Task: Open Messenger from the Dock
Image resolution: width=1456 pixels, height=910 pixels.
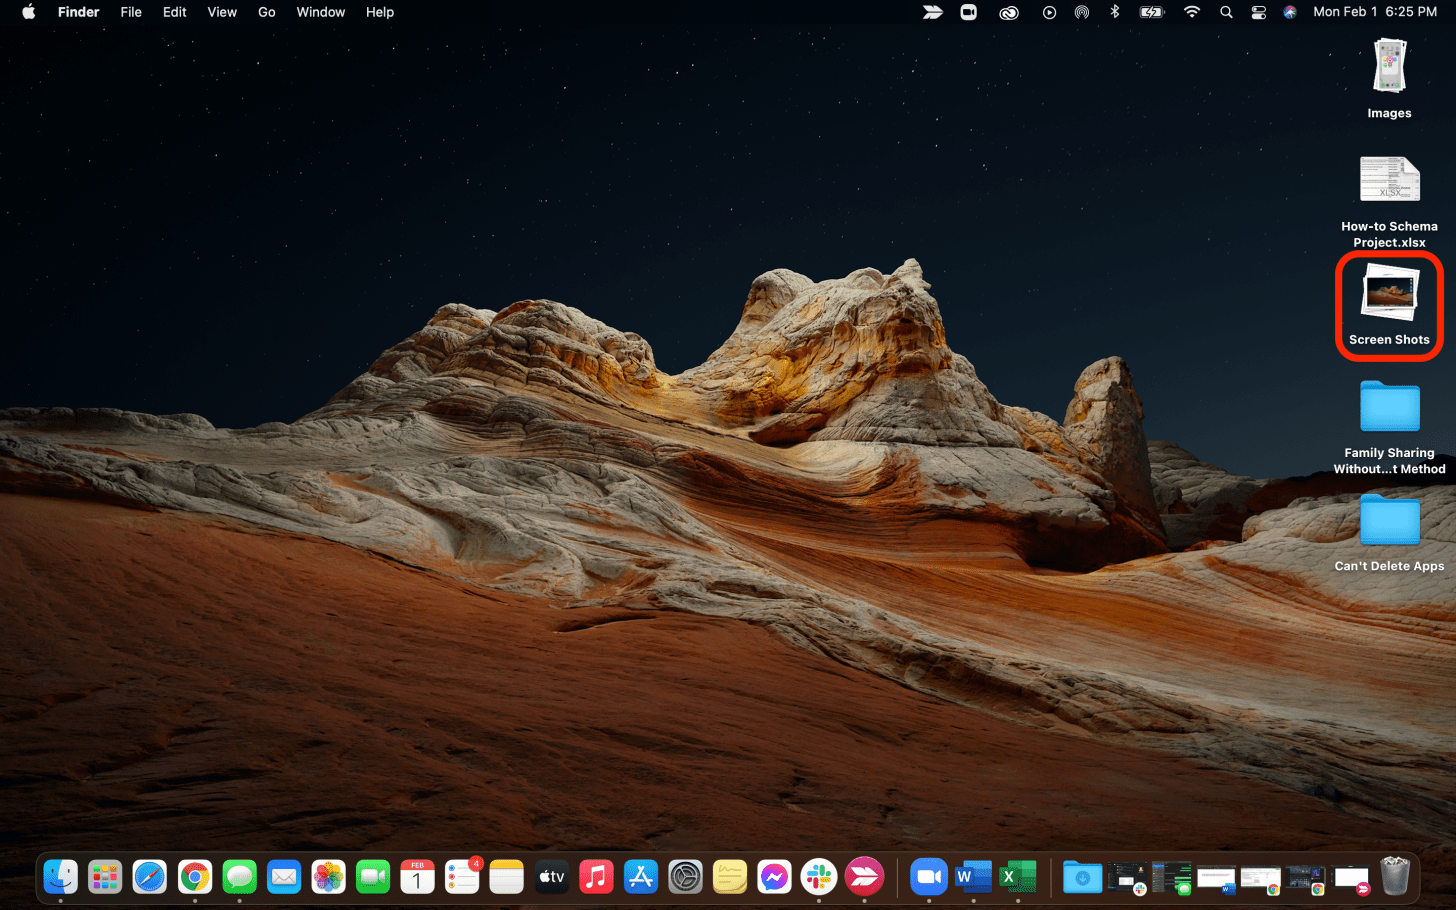Action: point(774,877)
